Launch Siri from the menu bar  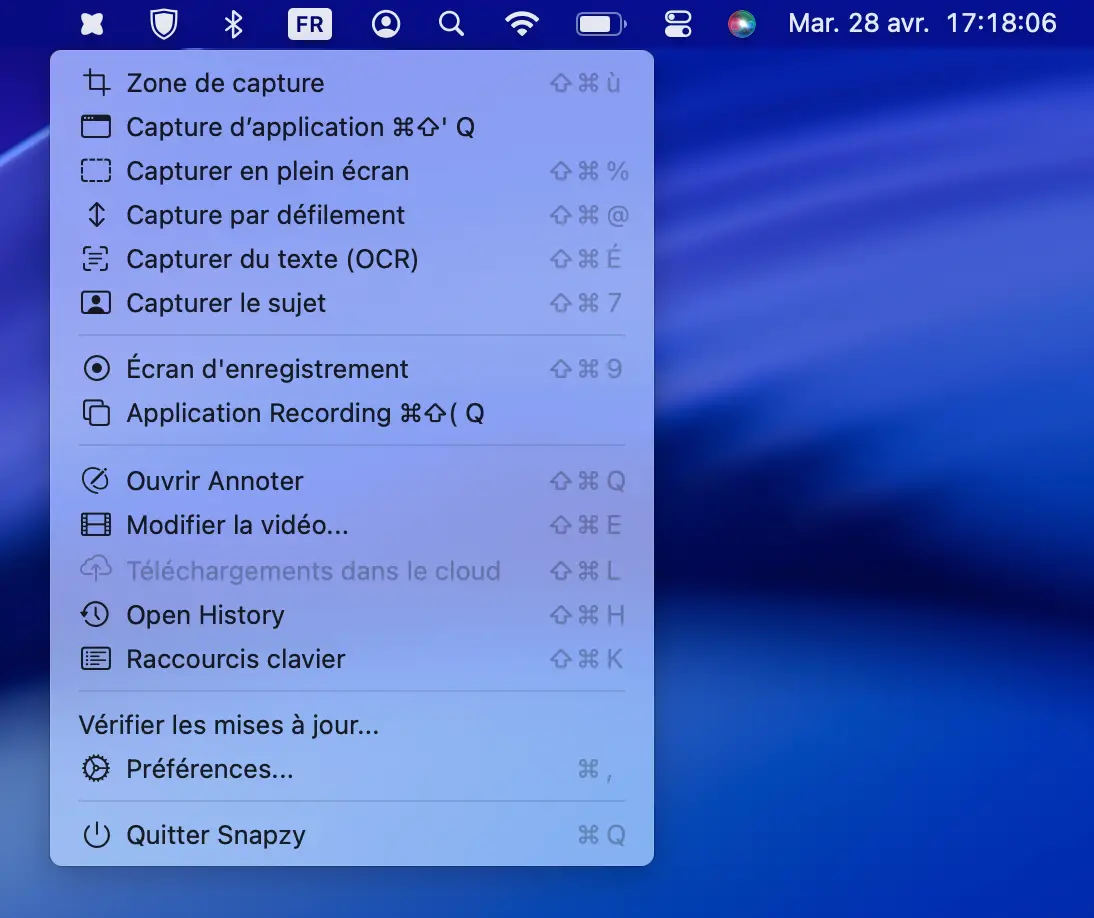(x=742, y=24)
